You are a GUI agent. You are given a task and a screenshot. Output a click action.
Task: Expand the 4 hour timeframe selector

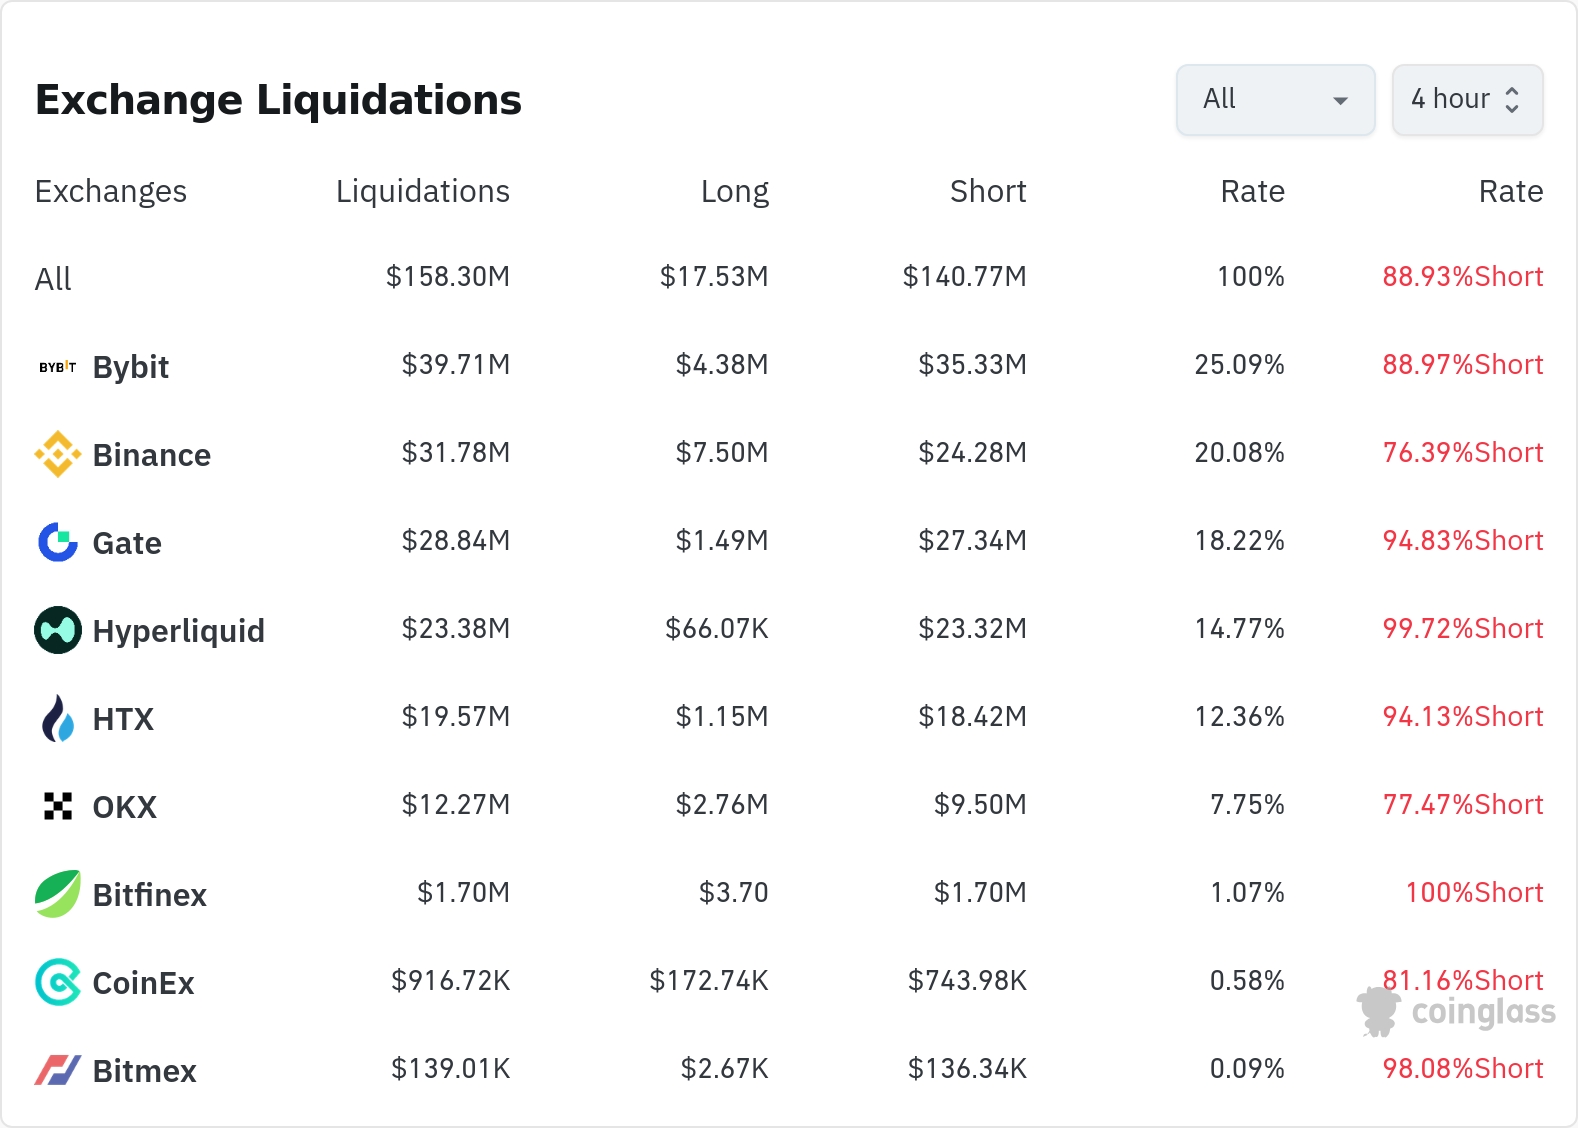pos(1451,99)
